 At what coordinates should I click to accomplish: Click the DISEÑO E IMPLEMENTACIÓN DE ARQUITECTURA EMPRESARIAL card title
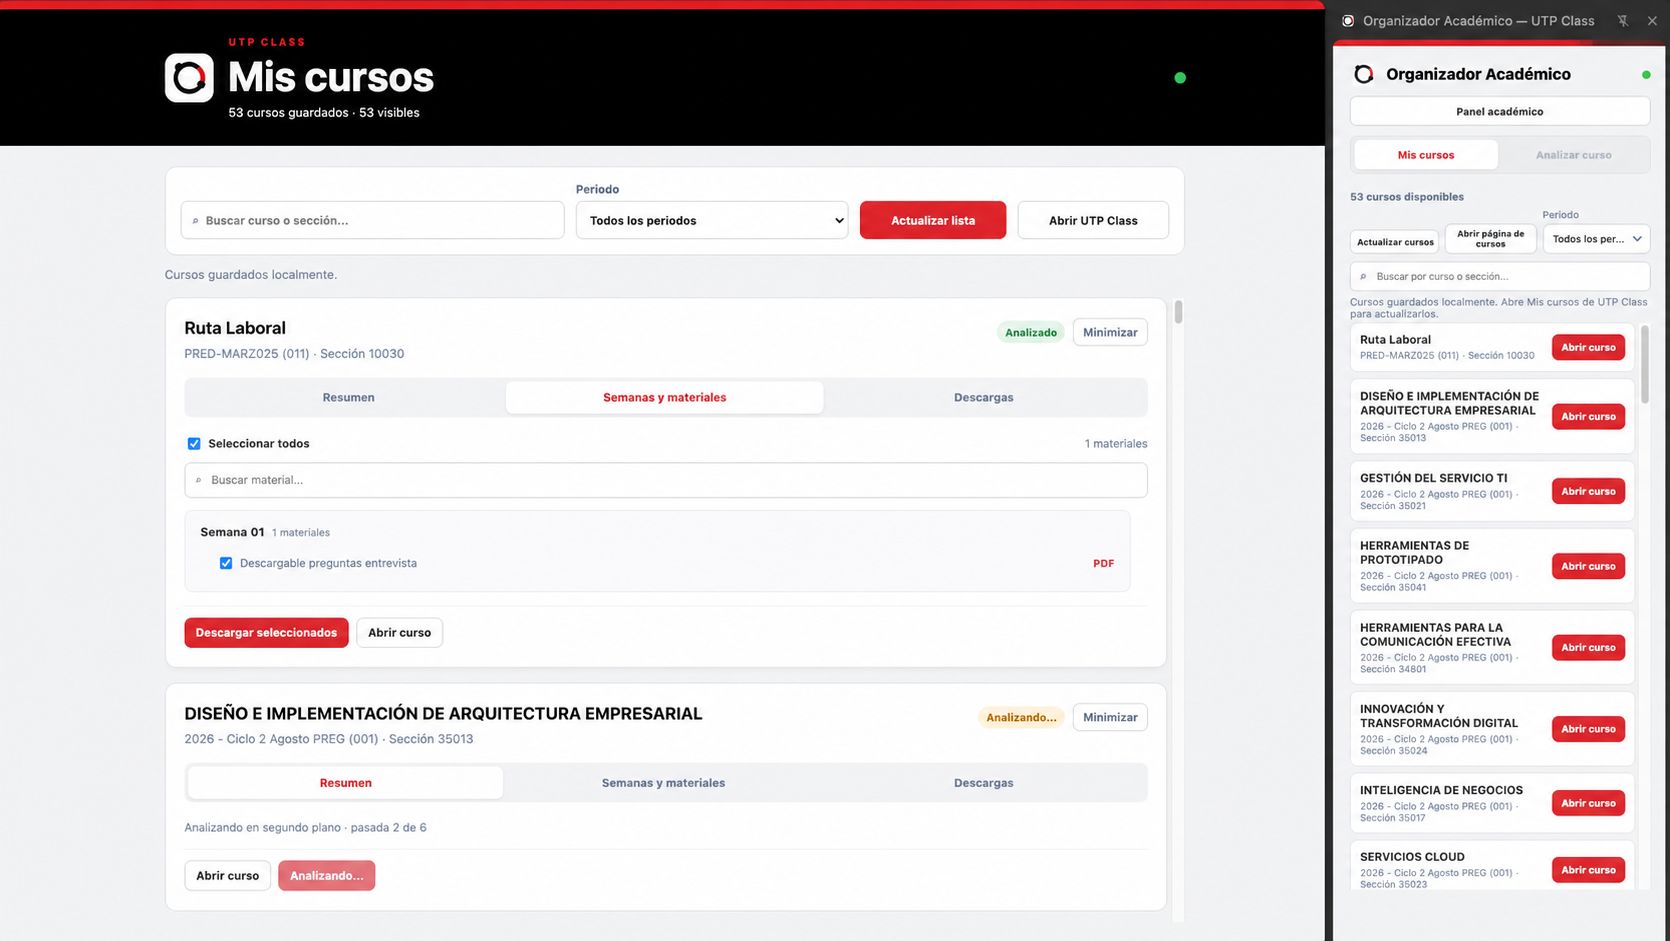click(x=443, y=714)
